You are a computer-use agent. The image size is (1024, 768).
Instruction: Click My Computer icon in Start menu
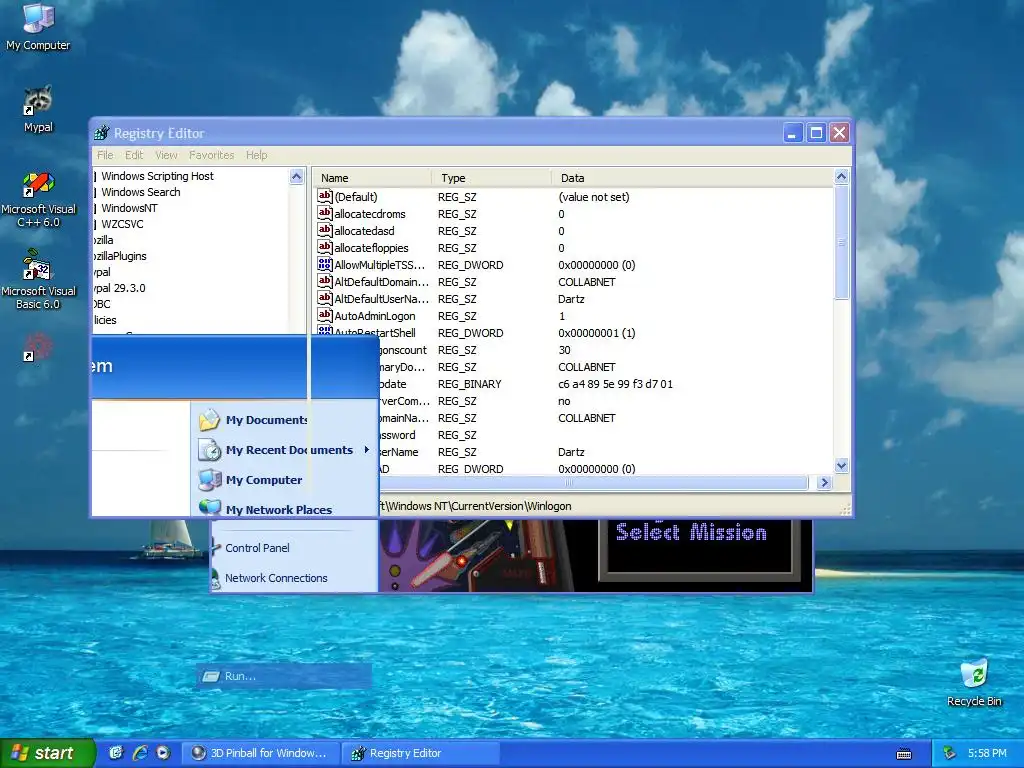[210, 479]
